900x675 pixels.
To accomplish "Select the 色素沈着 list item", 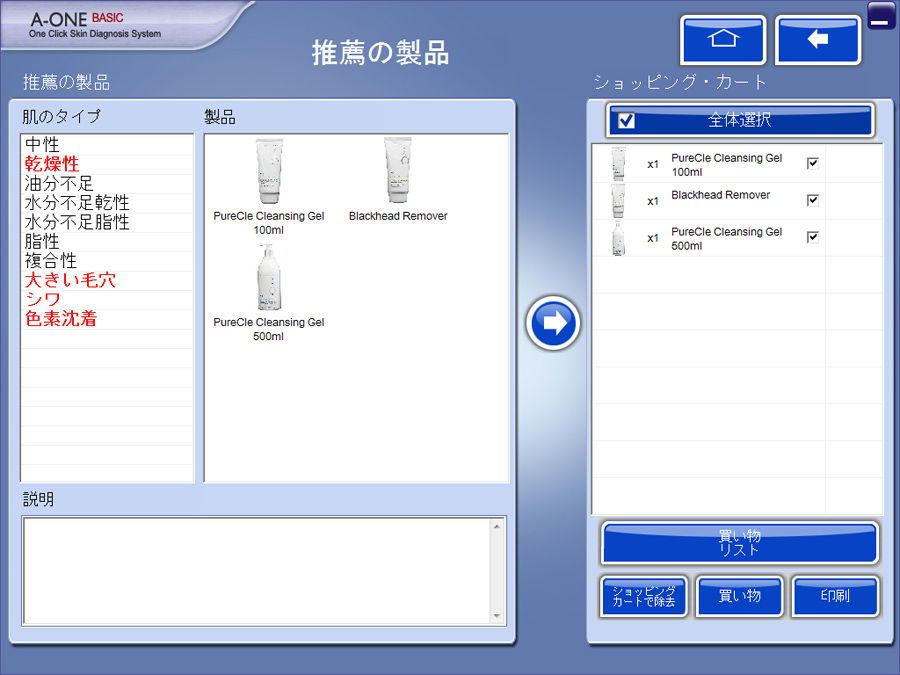I will (x=107, y=319).
